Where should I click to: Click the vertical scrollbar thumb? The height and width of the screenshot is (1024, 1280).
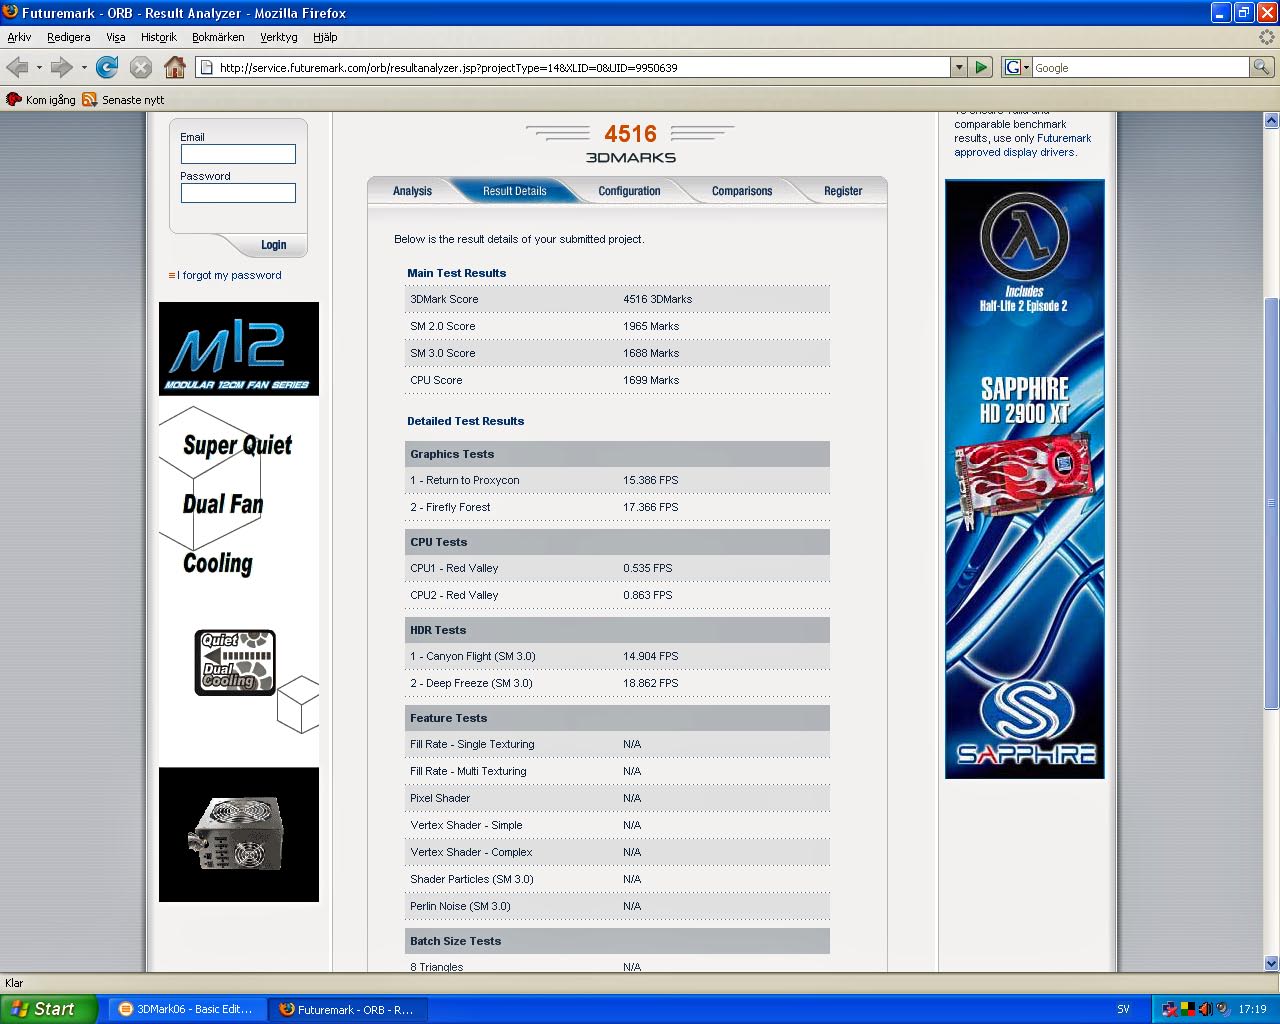tap(1271, 503)
